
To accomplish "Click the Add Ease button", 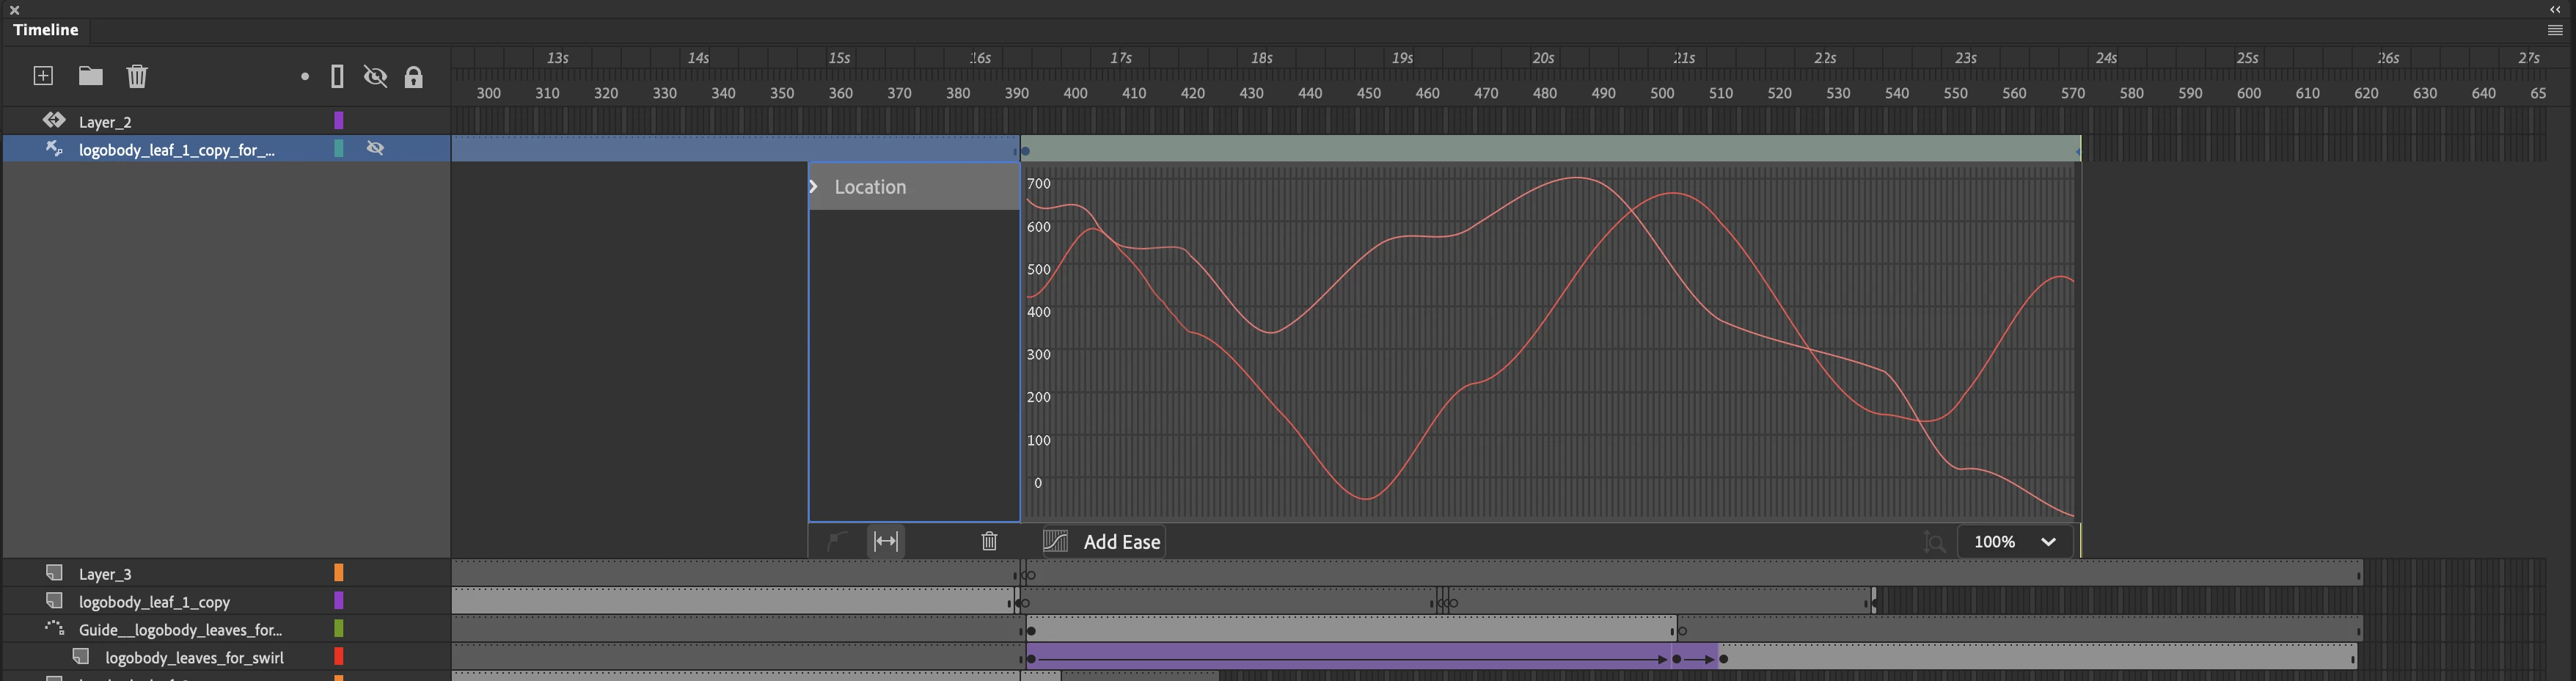I will [x=1103, y=542].
